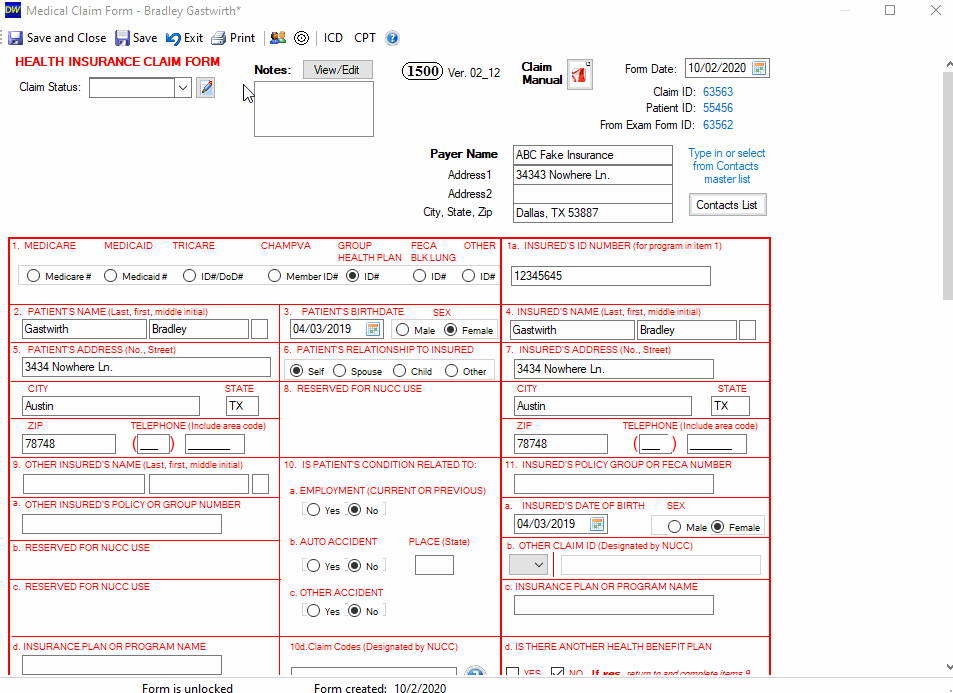
Task: Open the Other Claim ID dropdown
Action: pos(528,565)
